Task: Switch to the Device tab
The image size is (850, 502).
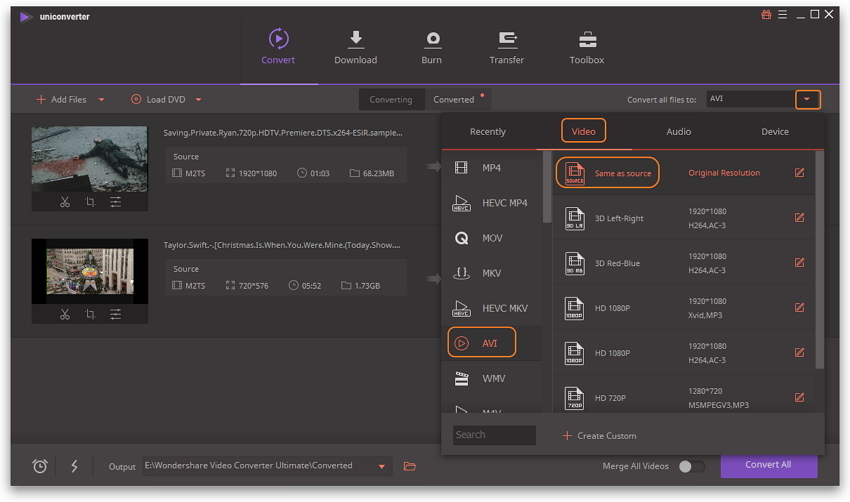Action: [775, 132]
